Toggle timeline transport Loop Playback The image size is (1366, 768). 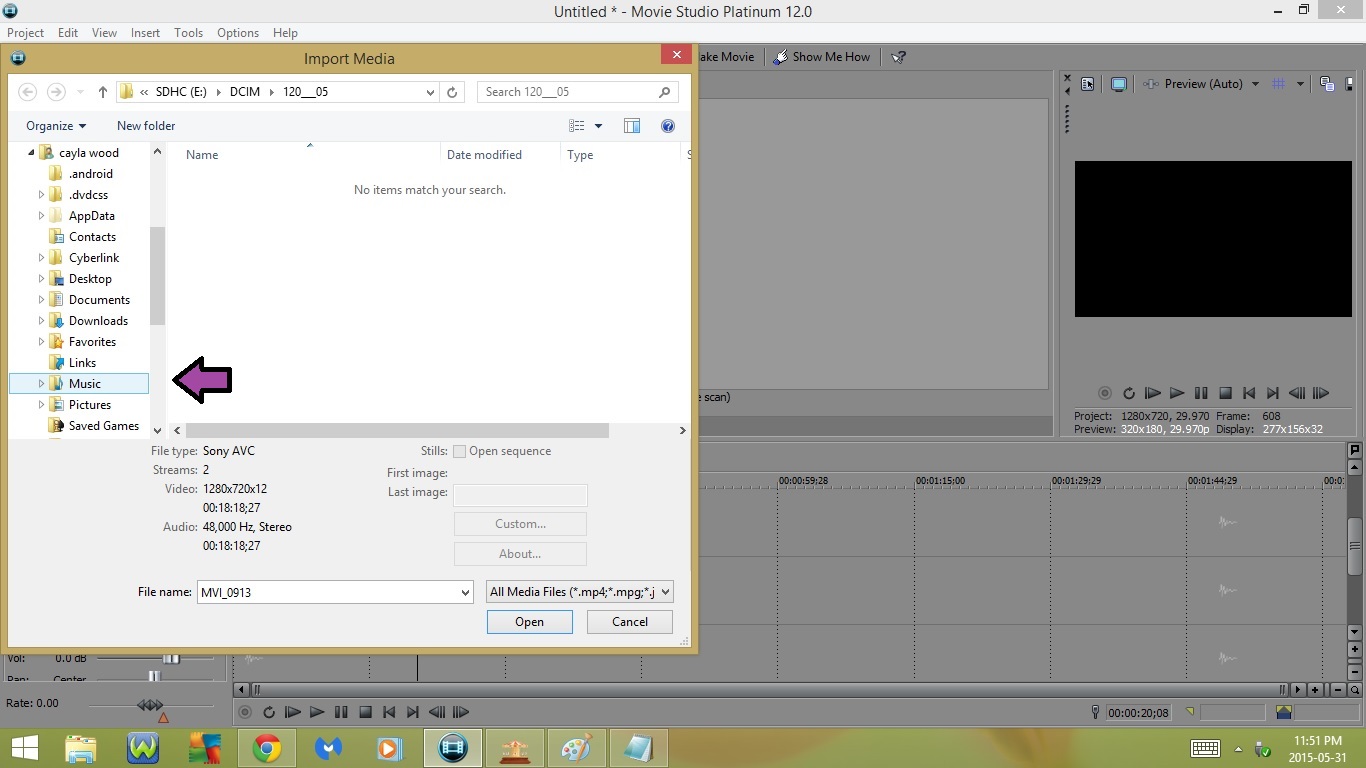pyautogui.click(x=269, y=713)
